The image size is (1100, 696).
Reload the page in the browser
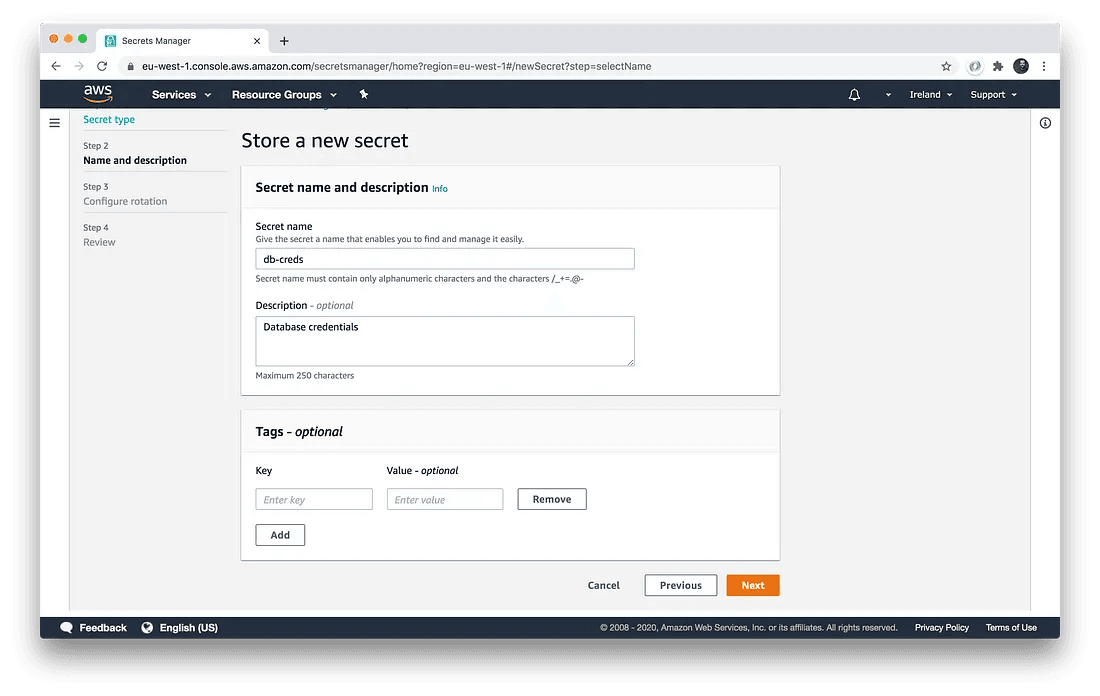(x=102, y=66)
